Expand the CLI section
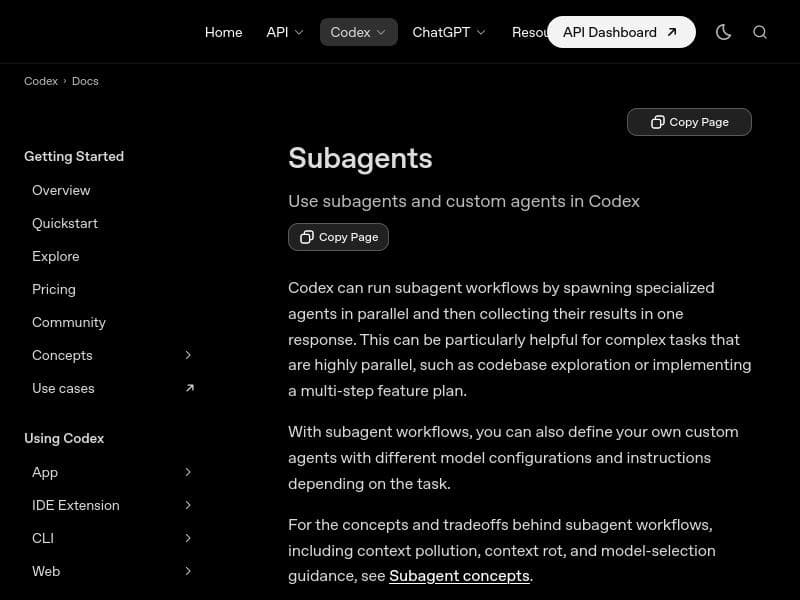This screenshot has height=600, width=800. point(188,538)
